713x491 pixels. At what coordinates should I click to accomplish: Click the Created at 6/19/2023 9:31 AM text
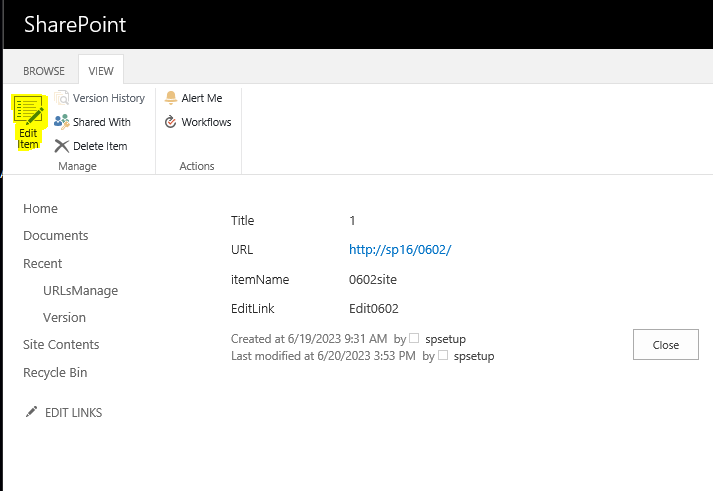[x=309, y=339]
